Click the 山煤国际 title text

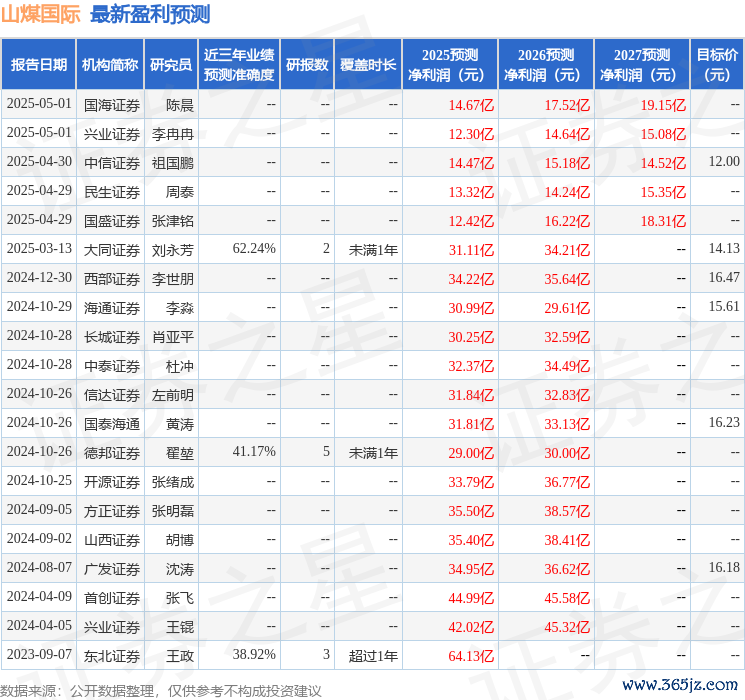point(41,14)
